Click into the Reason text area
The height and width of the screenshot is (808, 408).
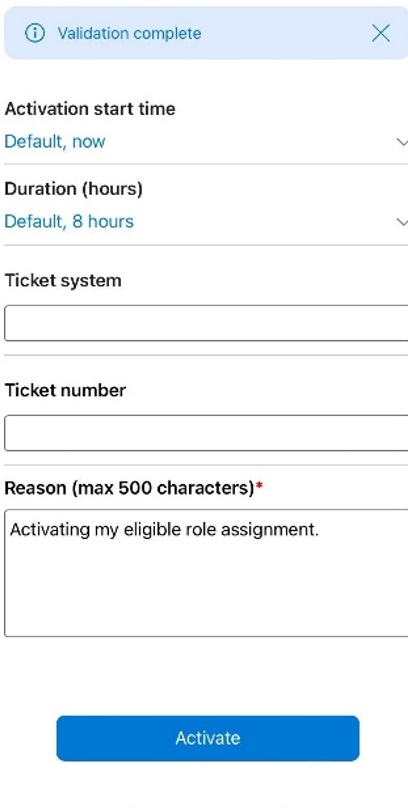206,573
